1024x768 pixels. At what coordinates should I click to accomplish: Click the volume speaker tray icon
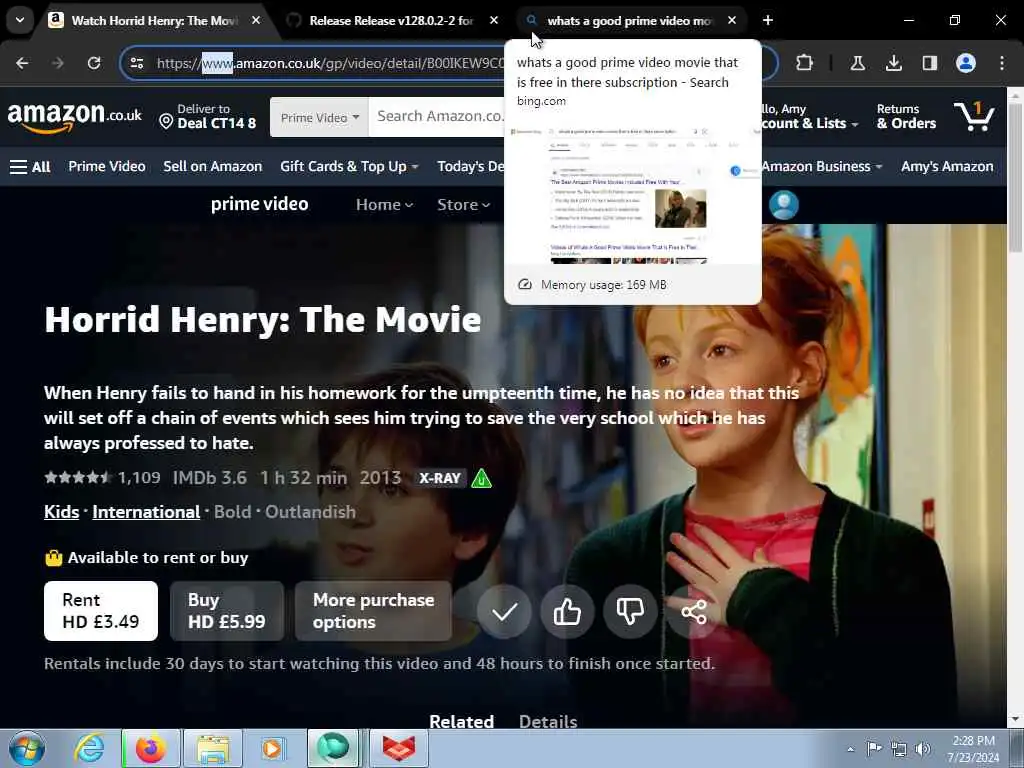[922, 749]
